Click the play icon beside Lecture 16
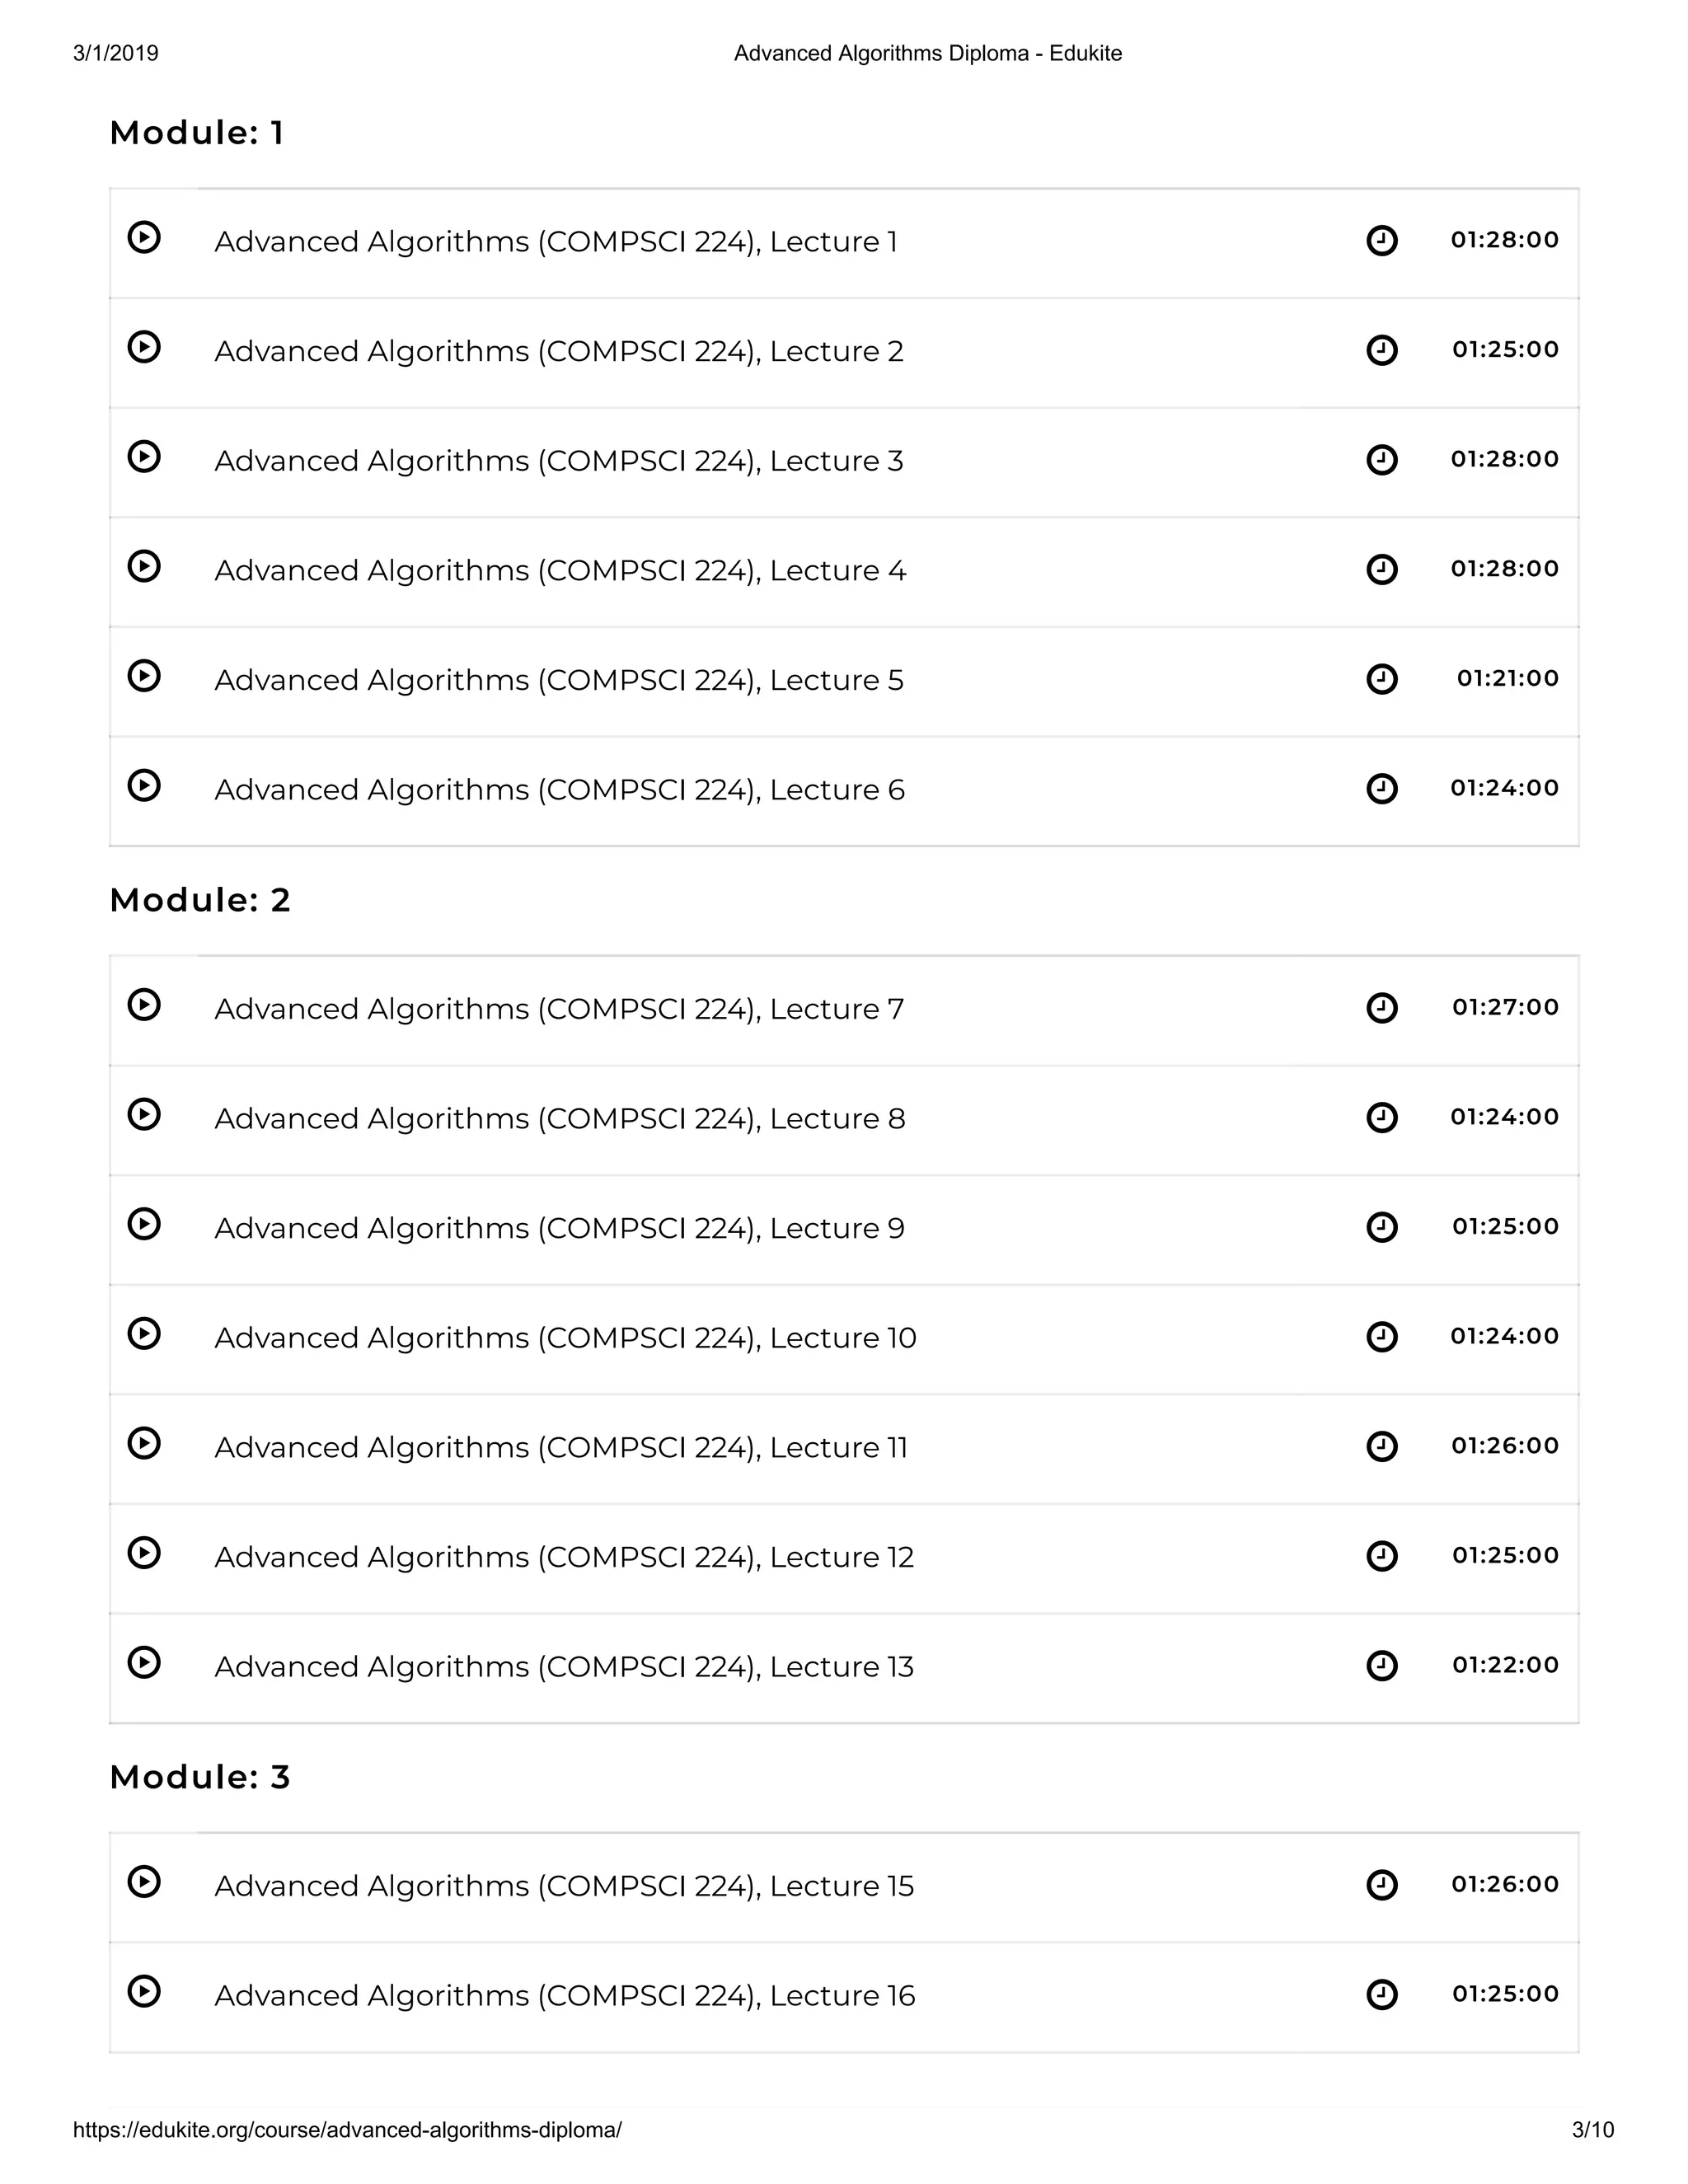 (x=144, y=1991)
